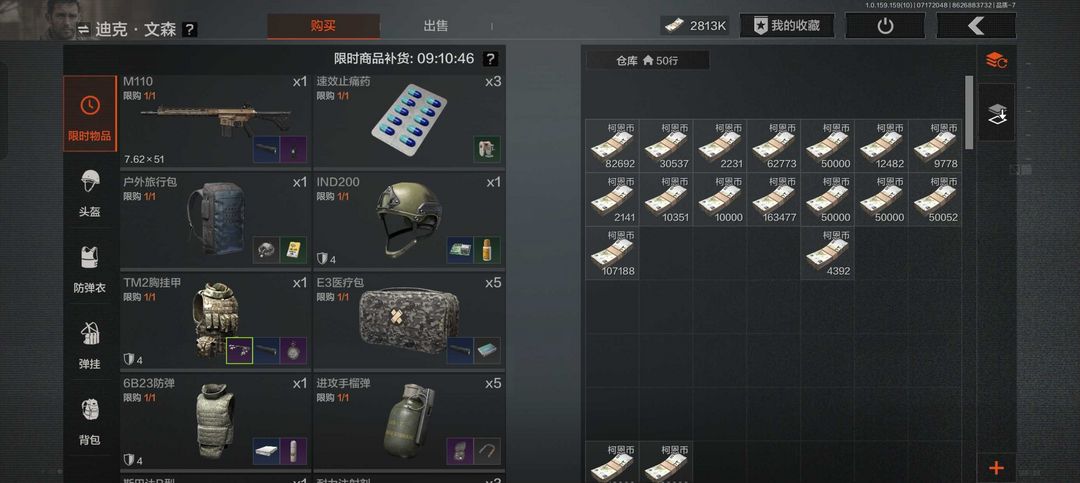1080x483 pixels.
Task: Open the 弹挂 chest rig category
Action: [90, 345]
